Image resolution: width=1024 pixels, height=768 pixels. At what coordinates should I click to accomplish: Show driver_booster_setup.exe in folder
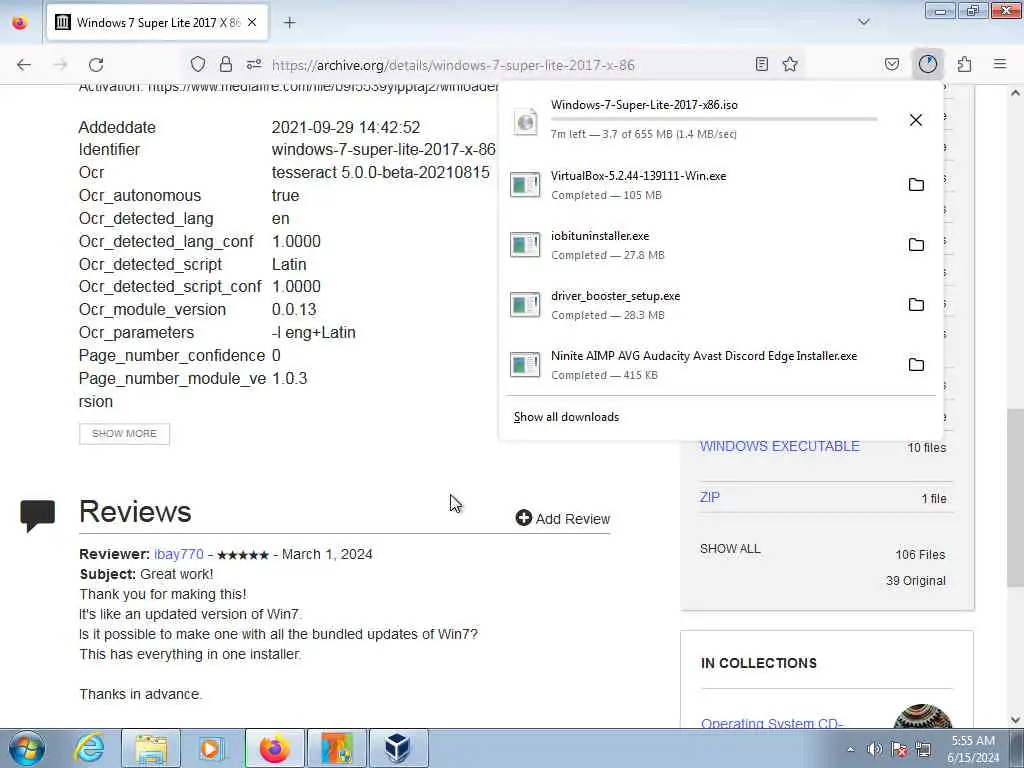coord(916,305)
